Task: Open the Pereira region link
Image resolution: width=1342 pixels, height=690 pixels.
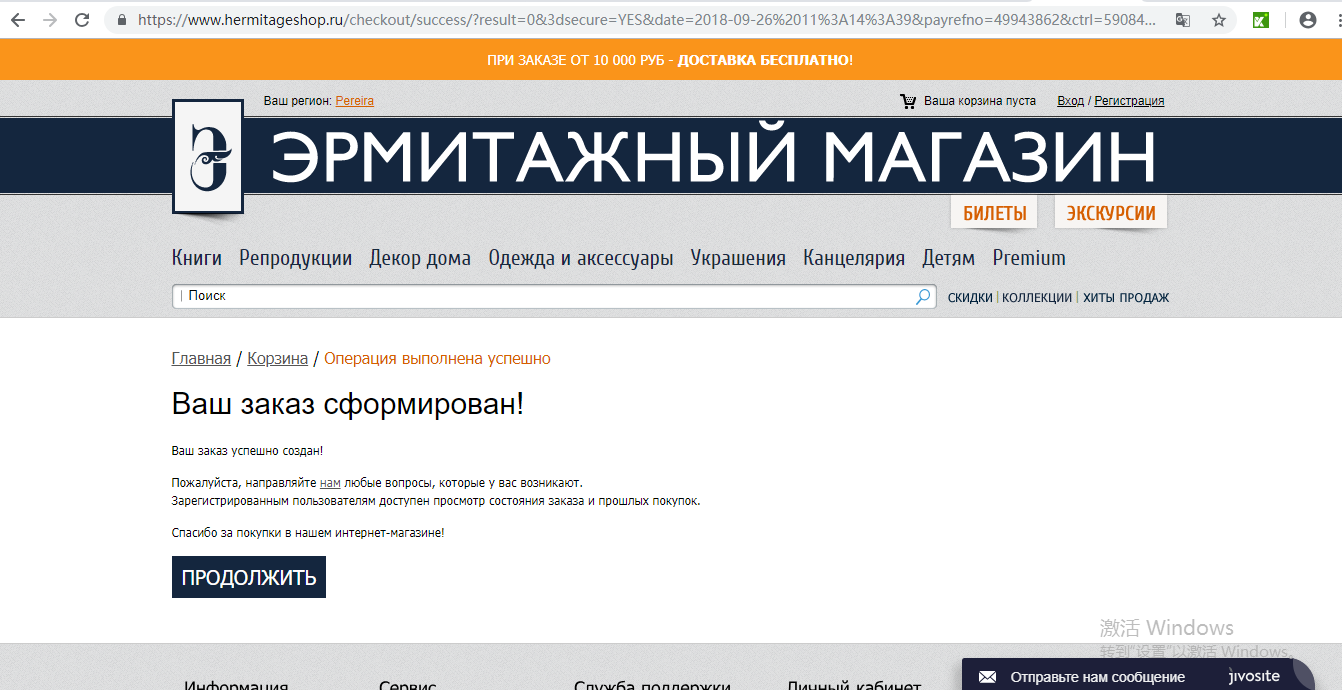Action: tap(355, 101)
